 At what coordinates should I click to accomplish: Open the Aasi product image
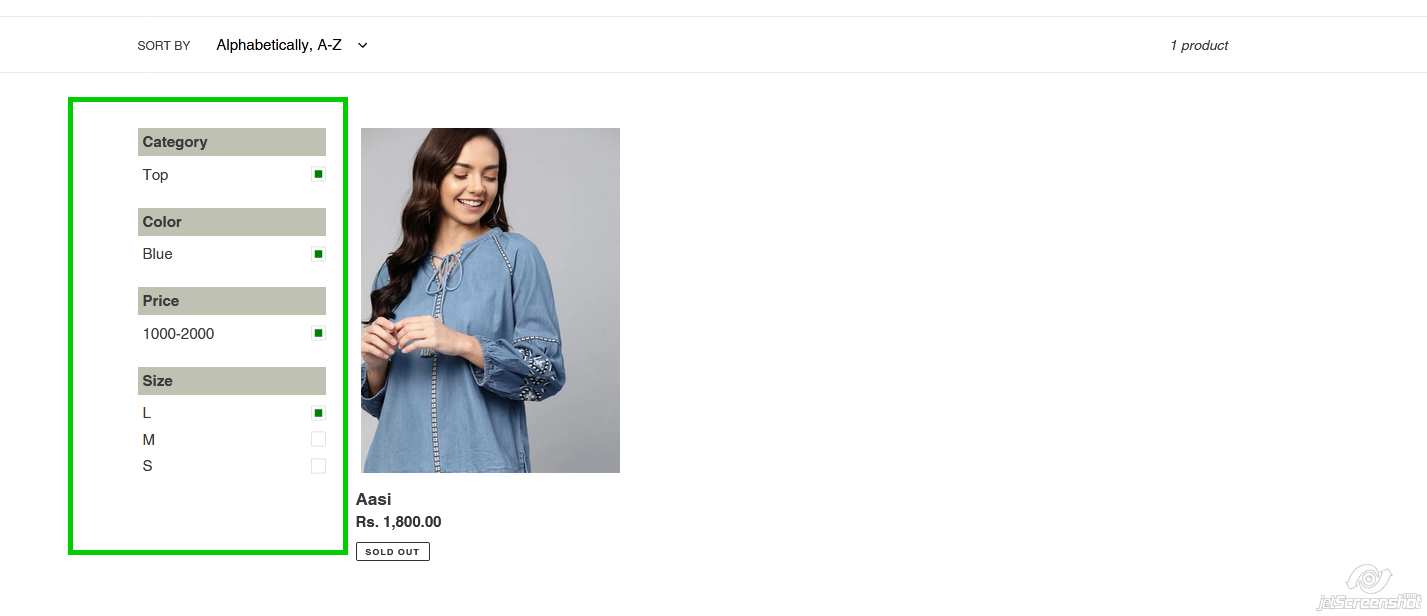[490, 300]
